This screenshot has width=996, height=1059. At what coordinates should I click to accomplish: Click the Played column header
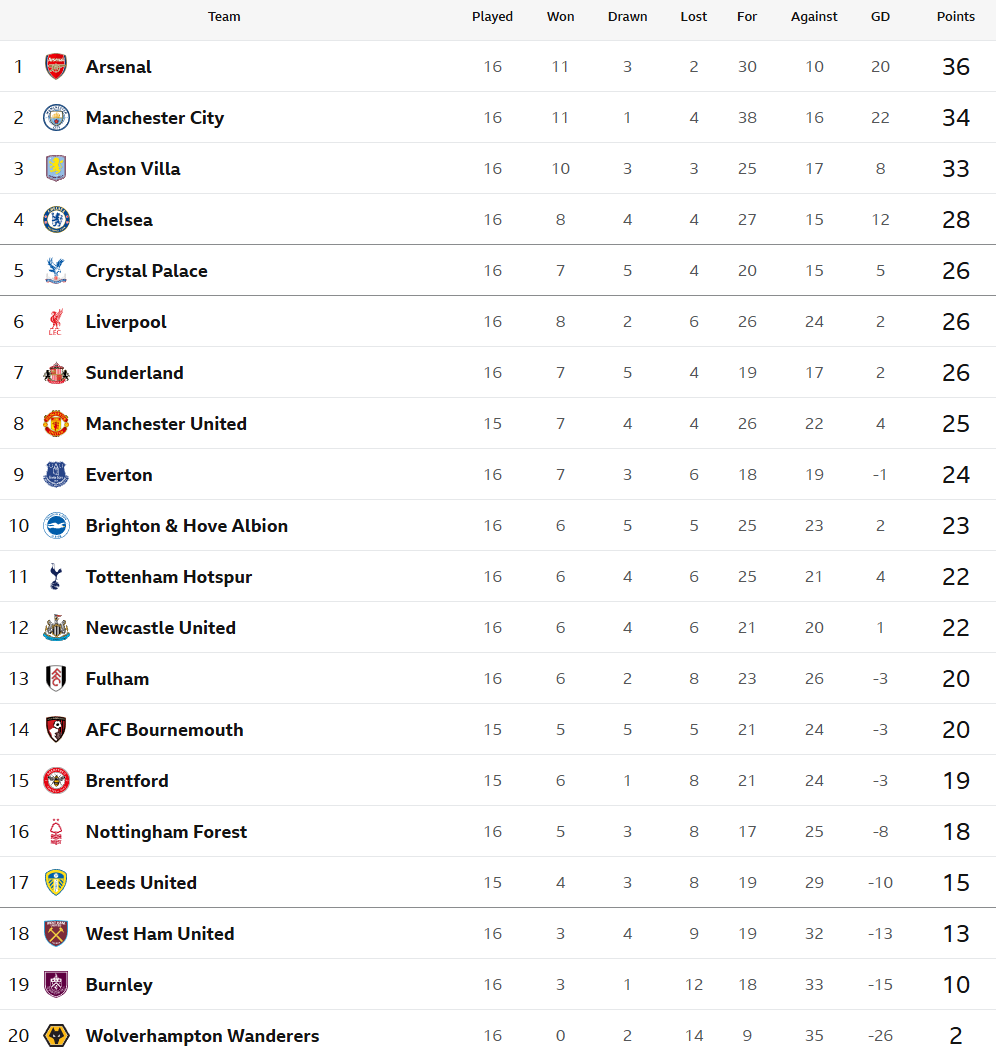click(x=492, y=17)
